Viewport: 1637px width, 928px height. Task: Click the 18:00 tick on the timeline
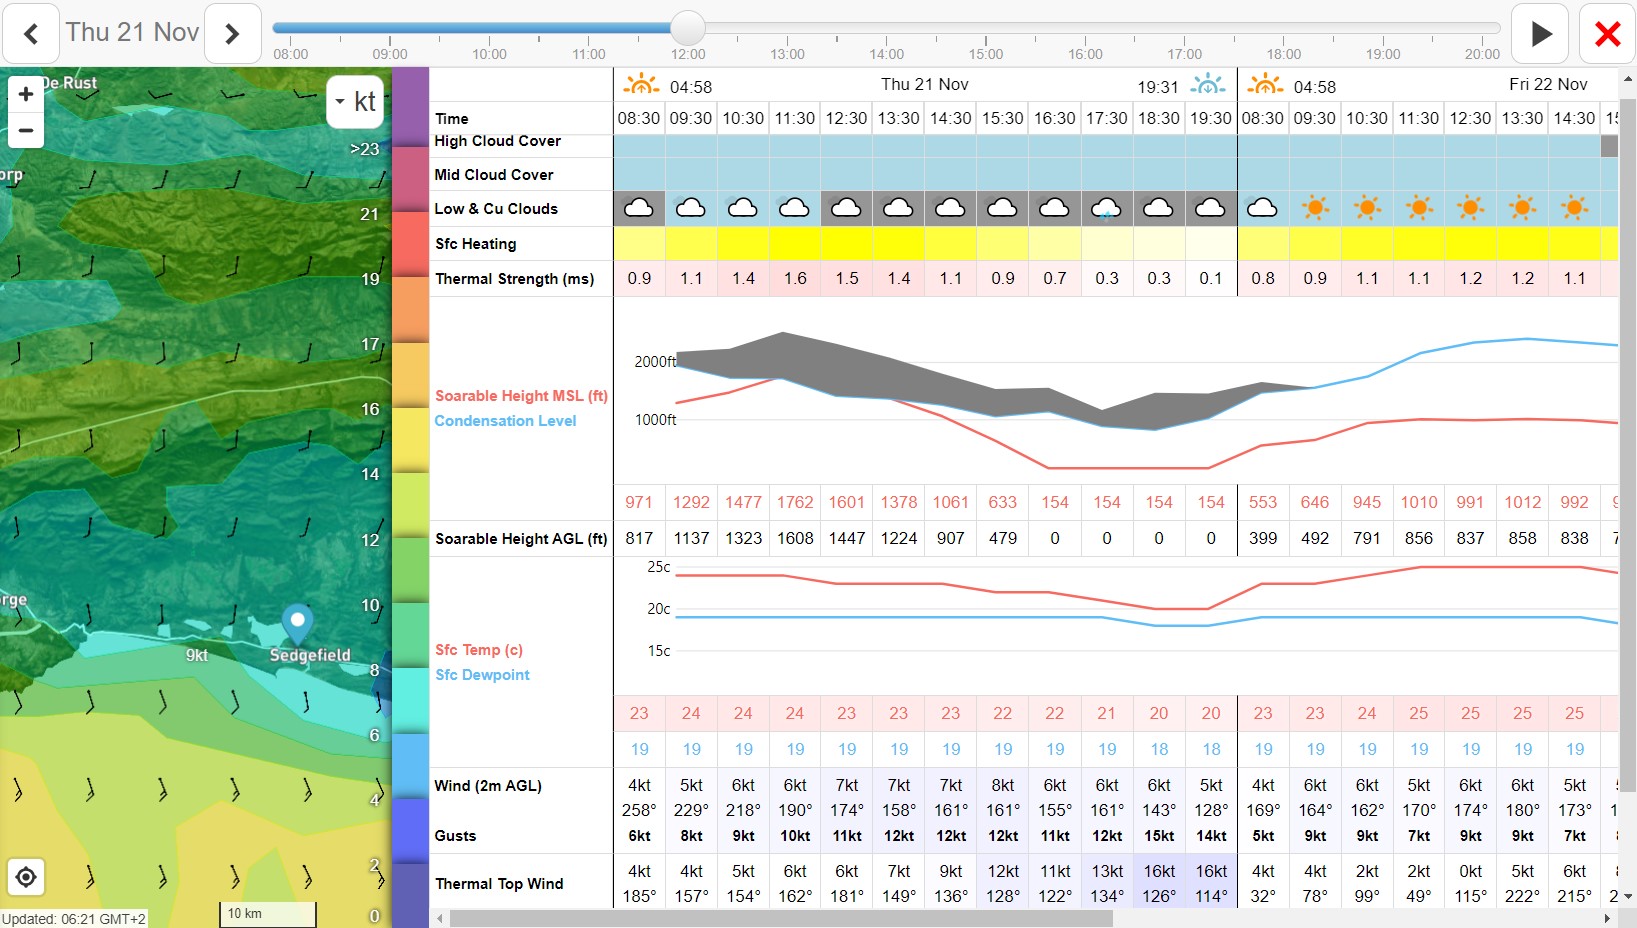coord(1284,49)
